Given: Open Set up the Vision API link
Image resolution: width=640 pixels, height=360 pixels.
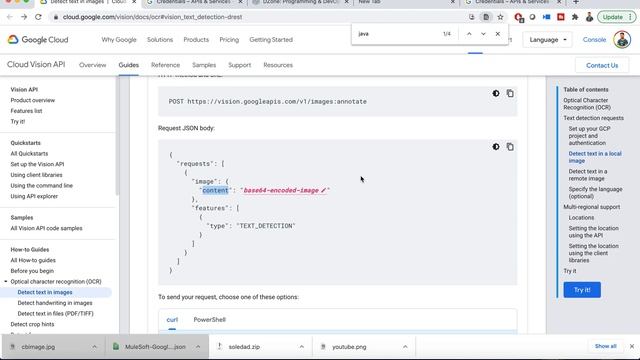Looking at the screenshot, I should pyautogui.click(x=37, y=164).
